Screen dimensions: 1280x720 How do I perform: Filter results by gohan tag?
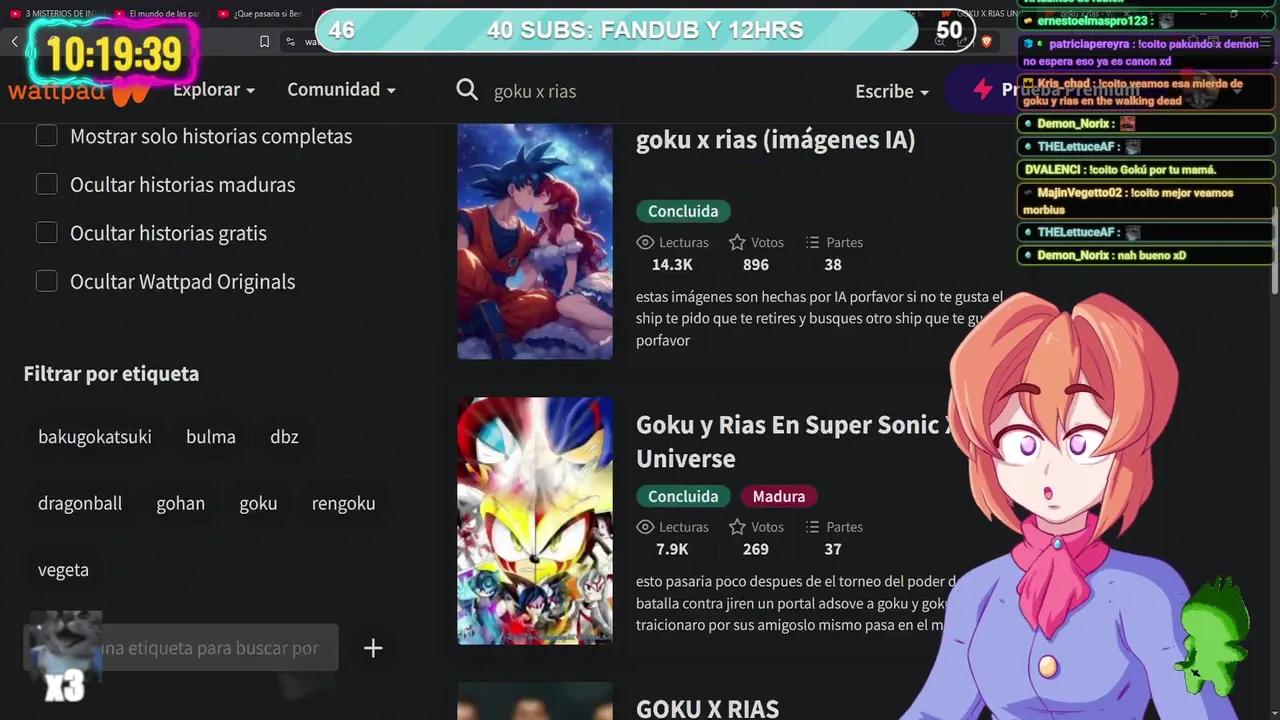click(181, 503)
